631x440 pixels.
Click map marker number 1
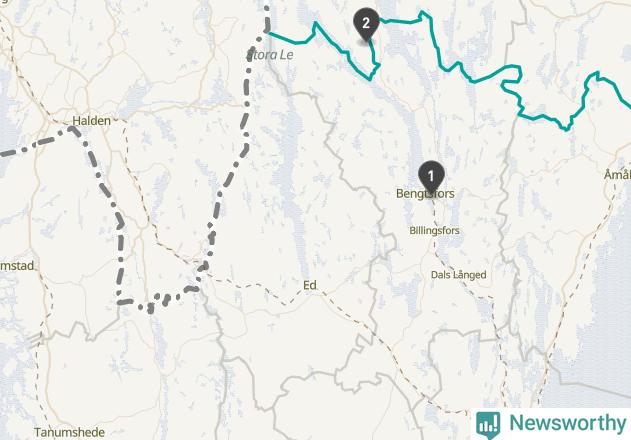click(431, 176)
